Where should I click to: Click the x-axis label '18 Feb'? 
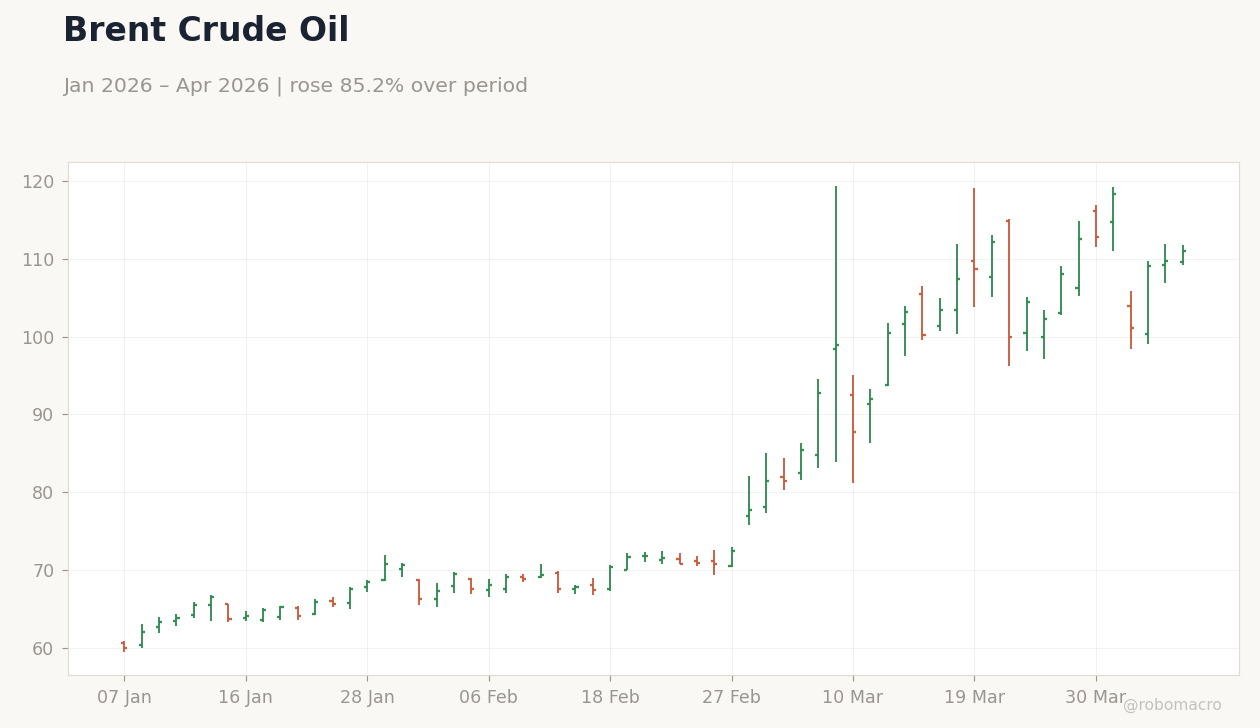point(610,698)
